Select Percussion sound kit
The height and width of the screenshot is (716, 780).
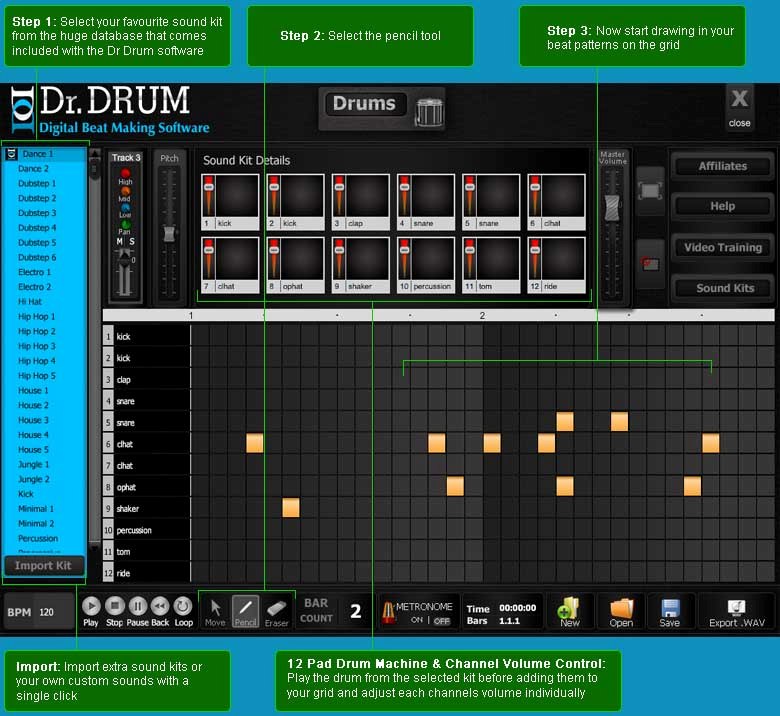pos(45,538)
